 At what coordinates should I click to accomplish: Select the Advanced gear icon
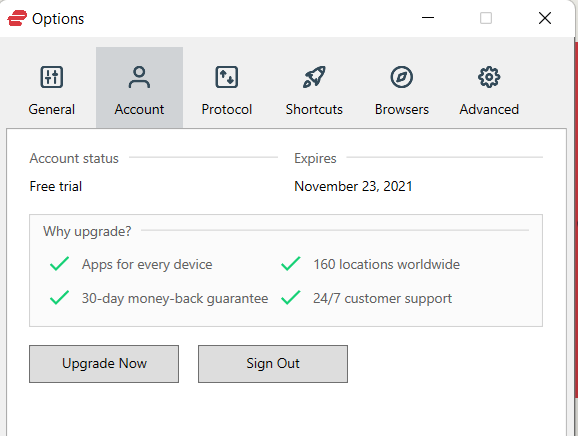489,77
